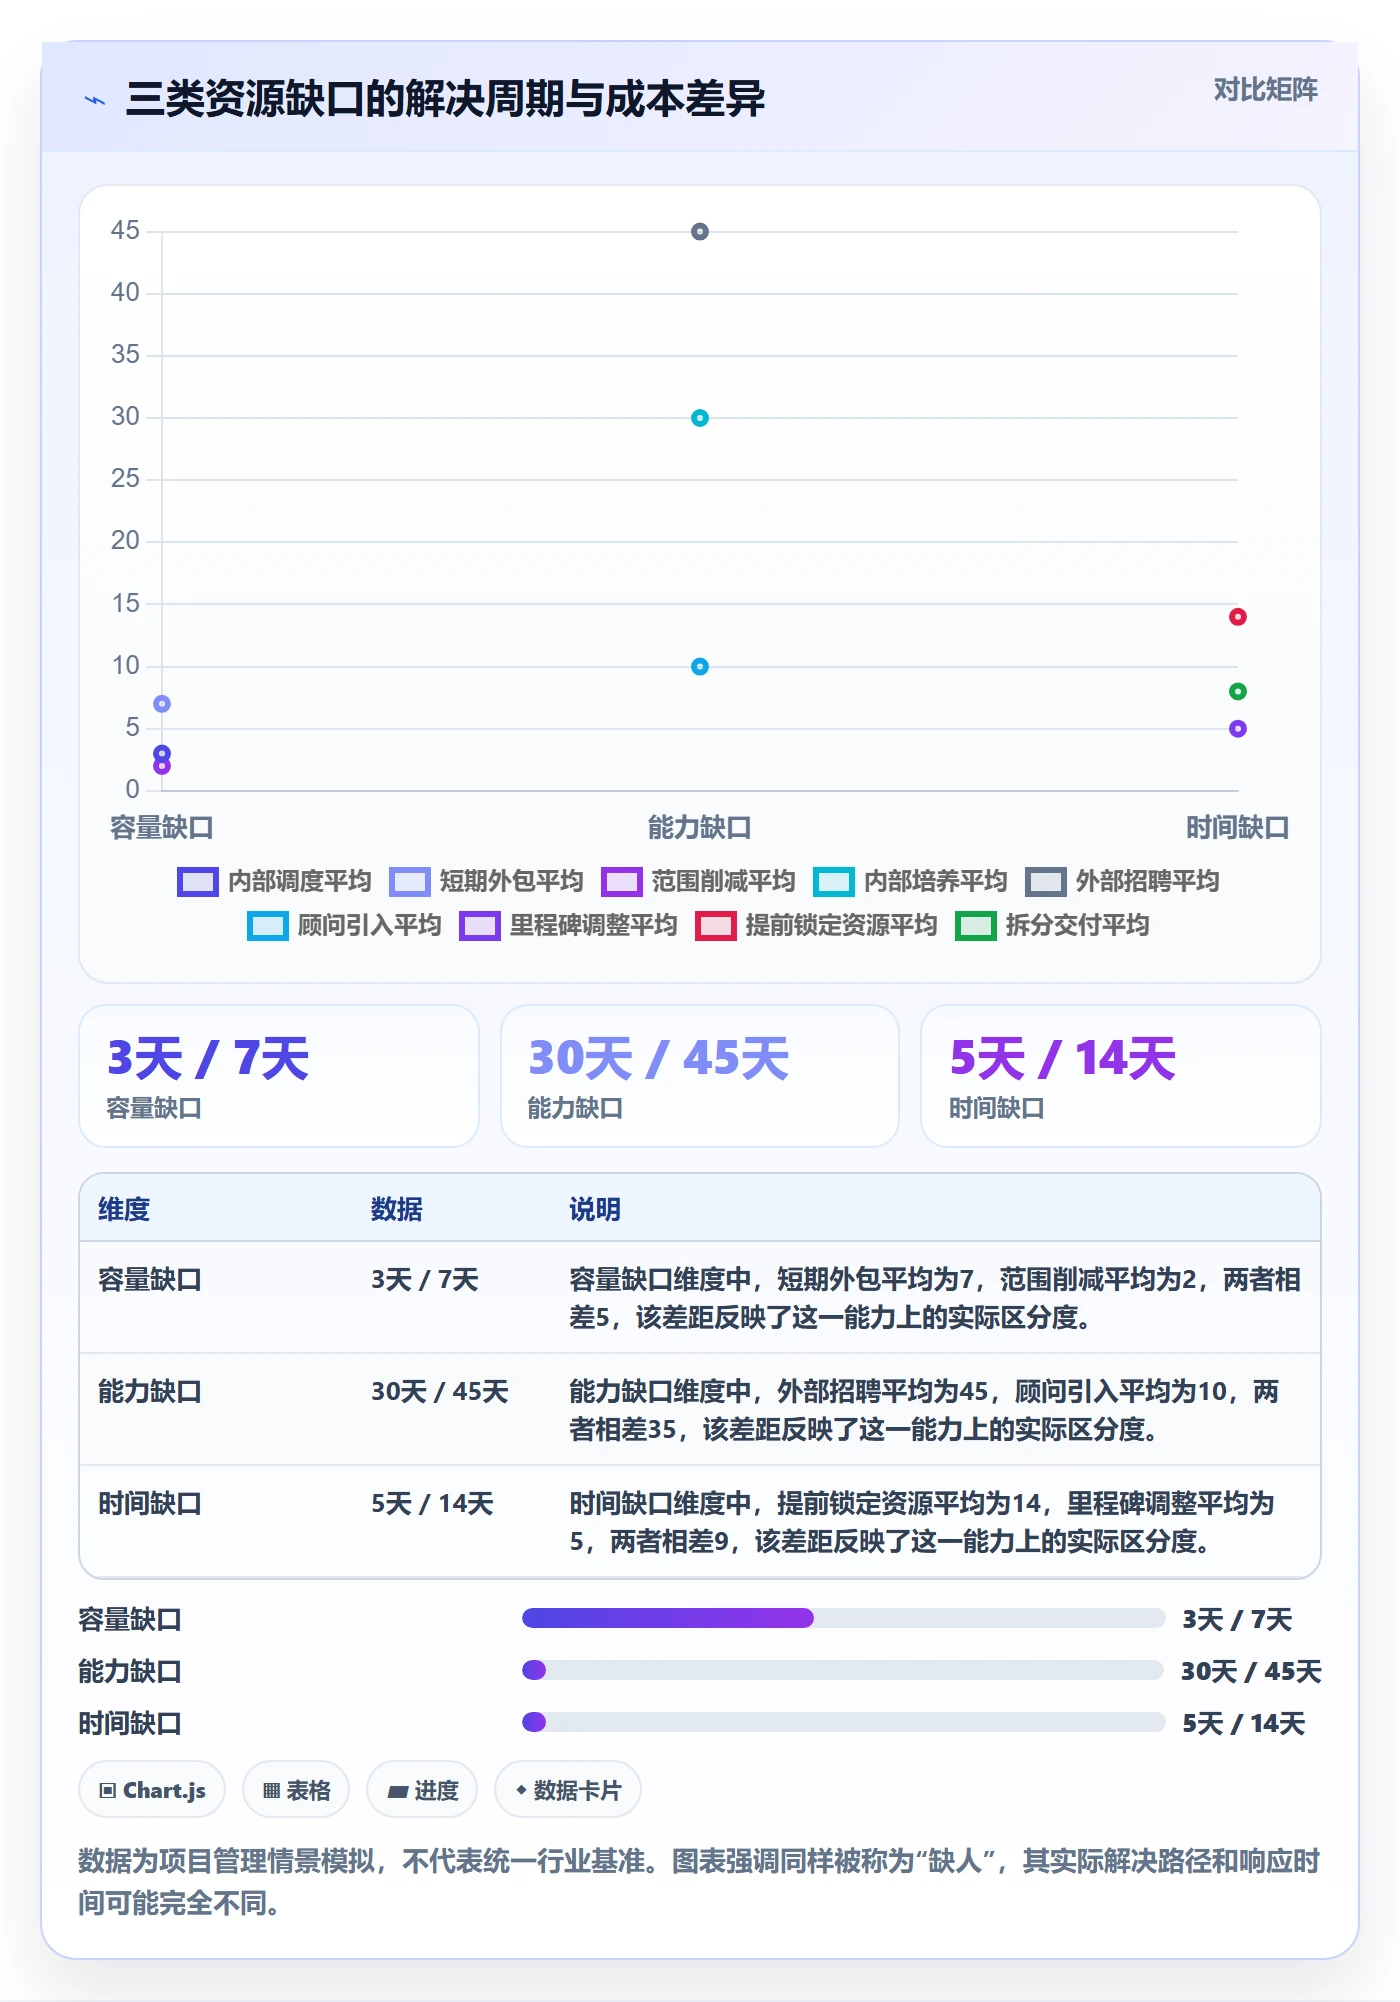This screenshot has height=2002, width=1400.
Task: Toggle the 提前锁定资源平均 legend entry
Action: (x=816, y=925)
